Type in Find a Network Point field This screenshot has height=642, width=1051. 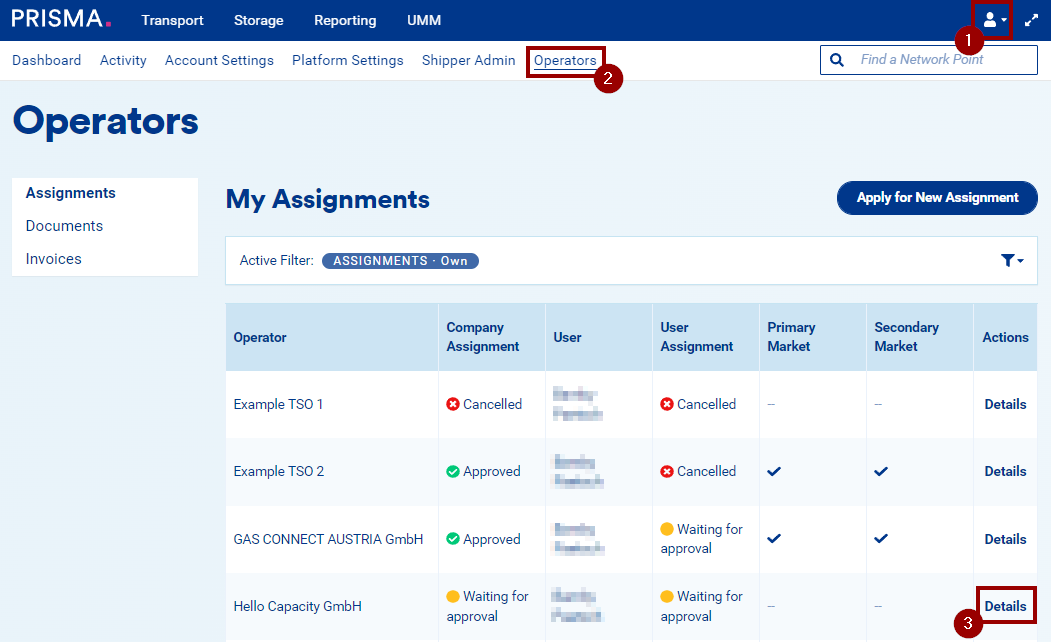[x=940, y=60]
